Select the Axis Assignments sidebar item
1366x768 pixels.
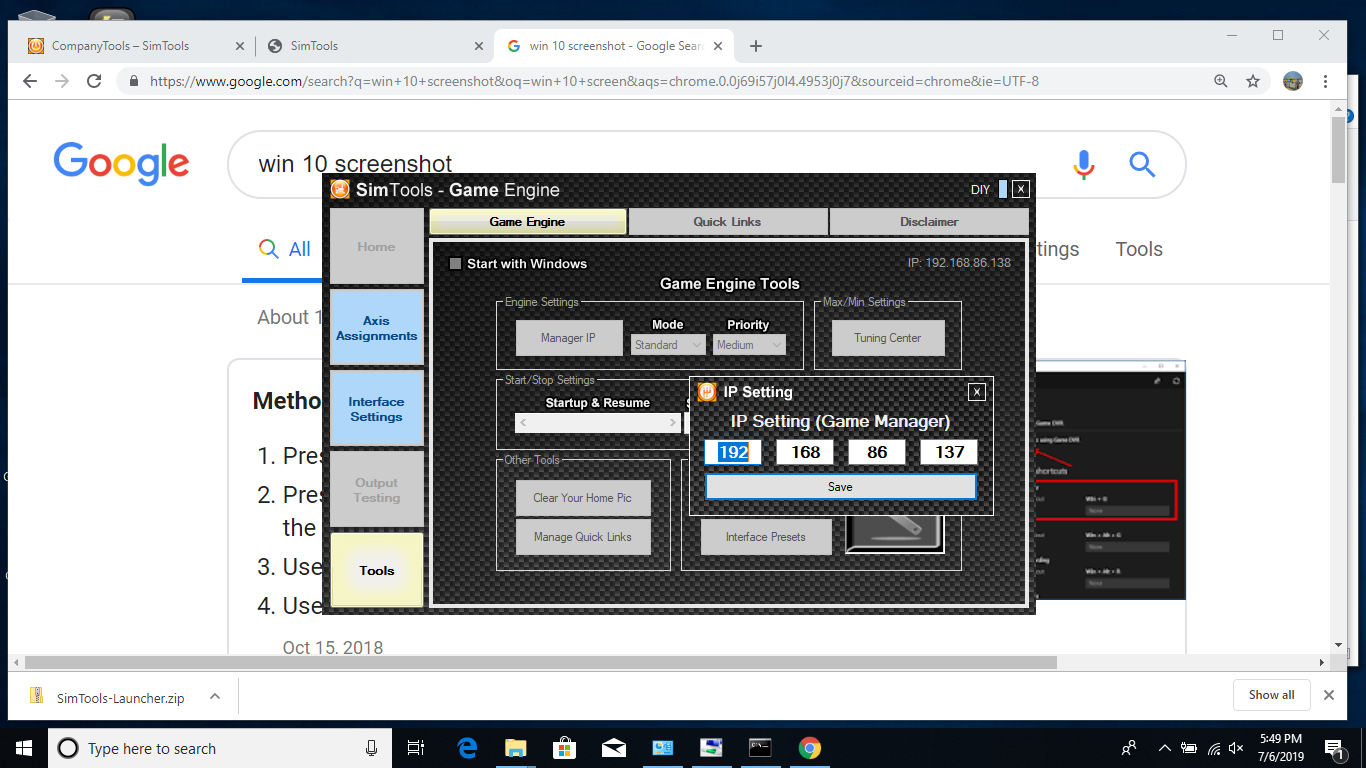(376, 329)
